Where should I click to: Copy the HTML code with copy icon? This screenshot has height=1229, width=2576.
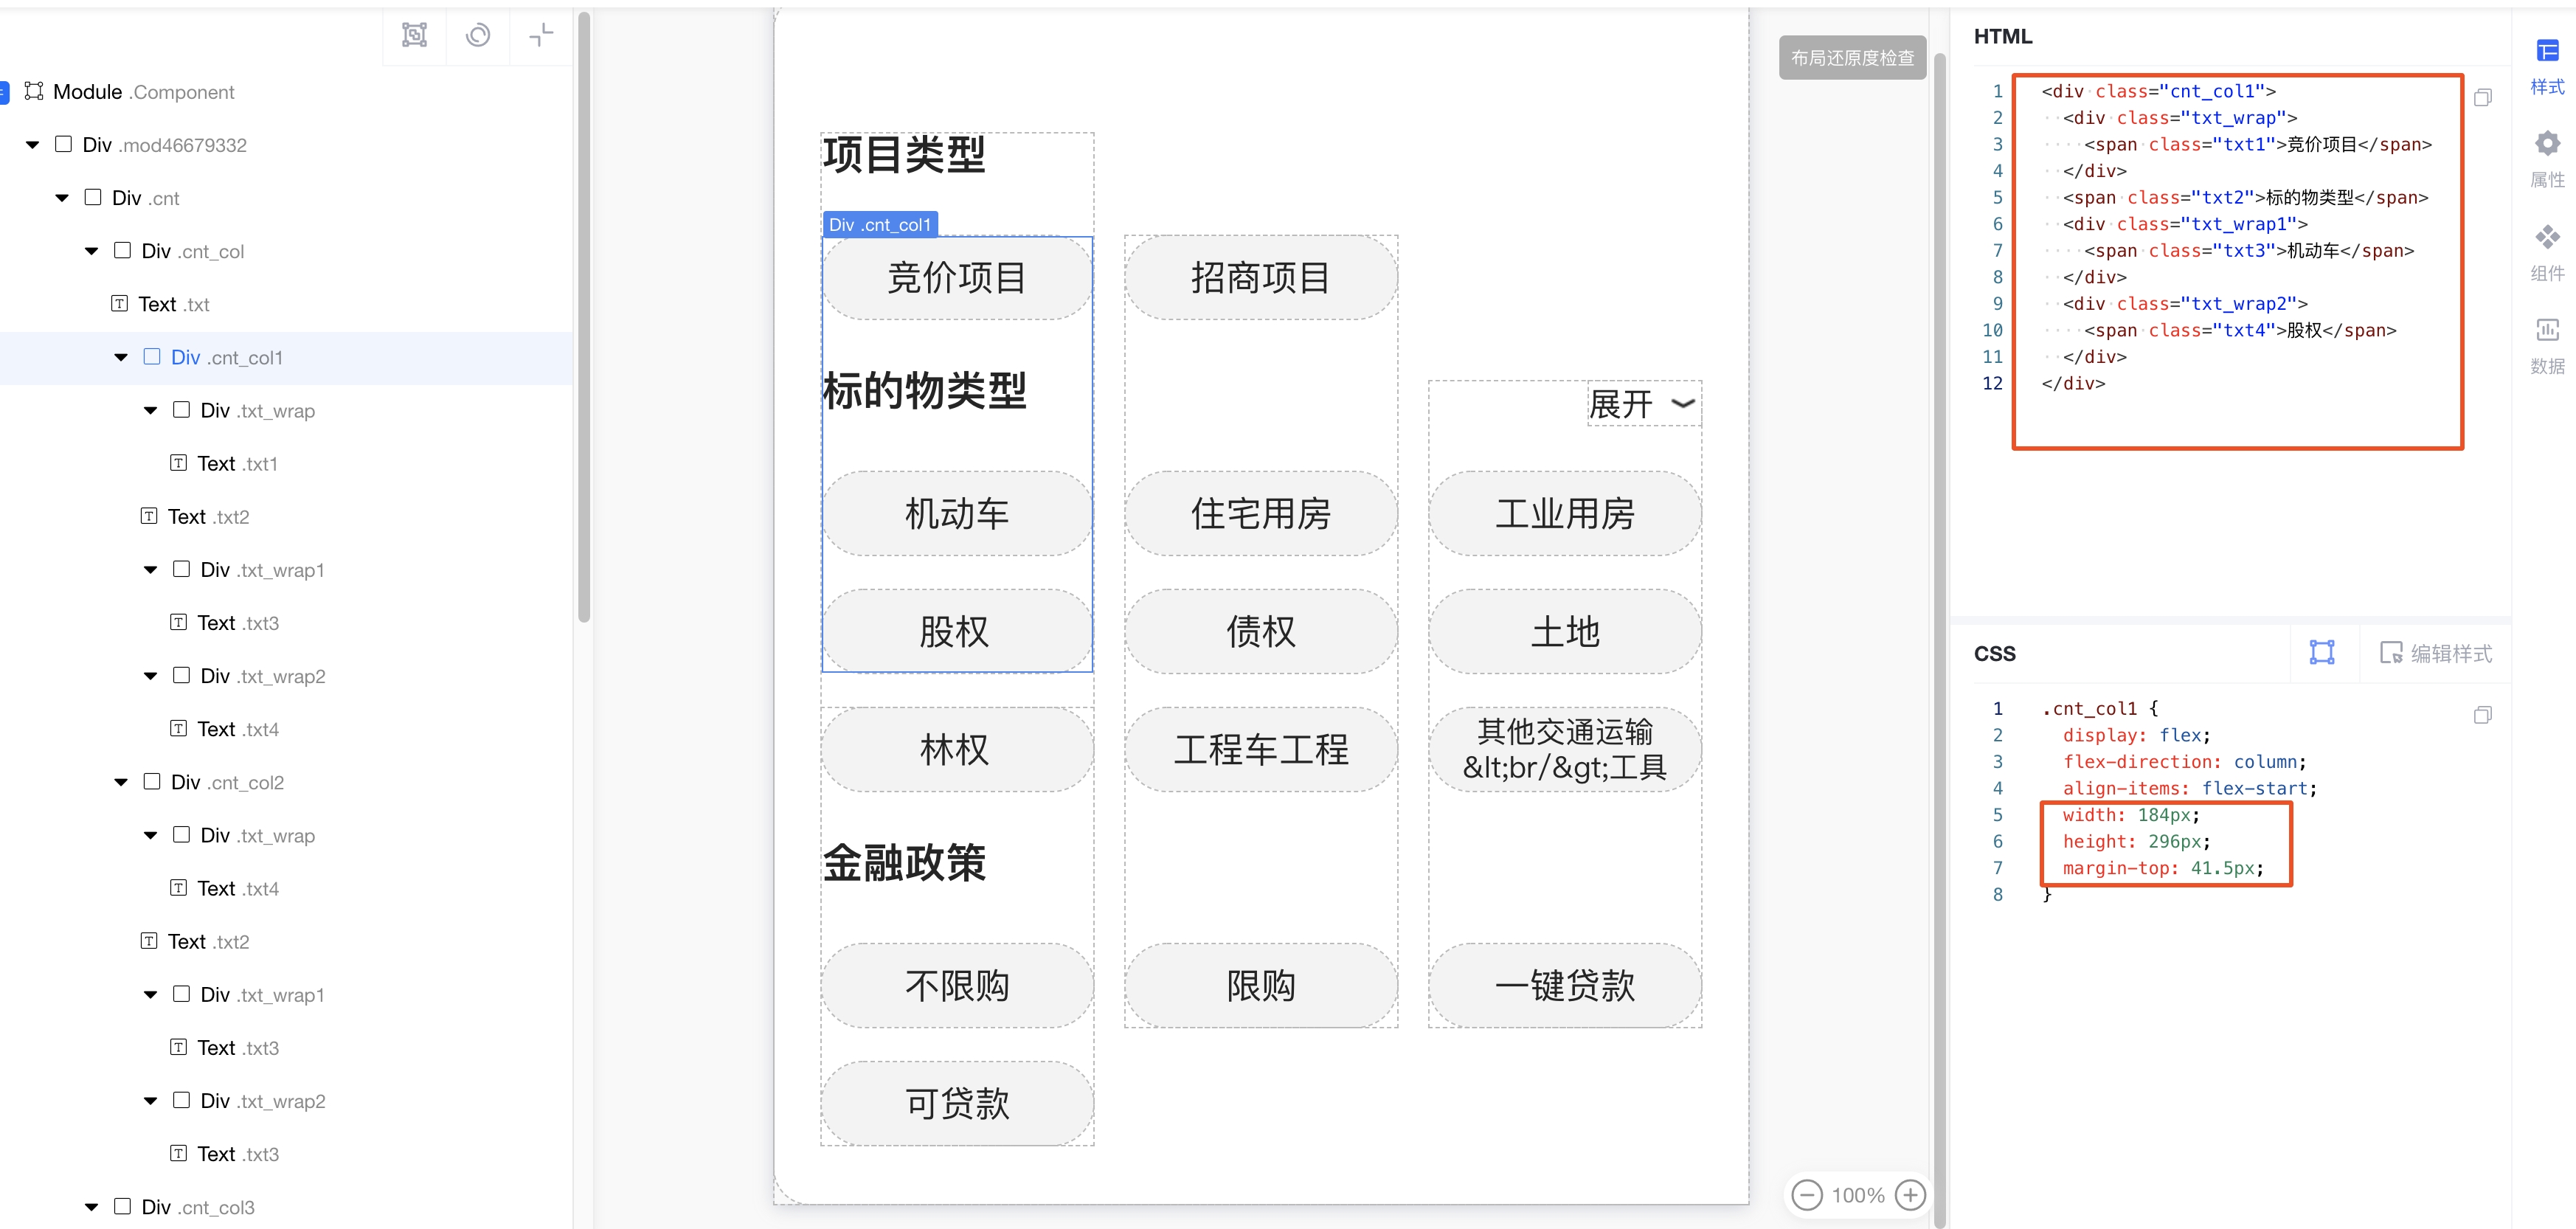2482,98
